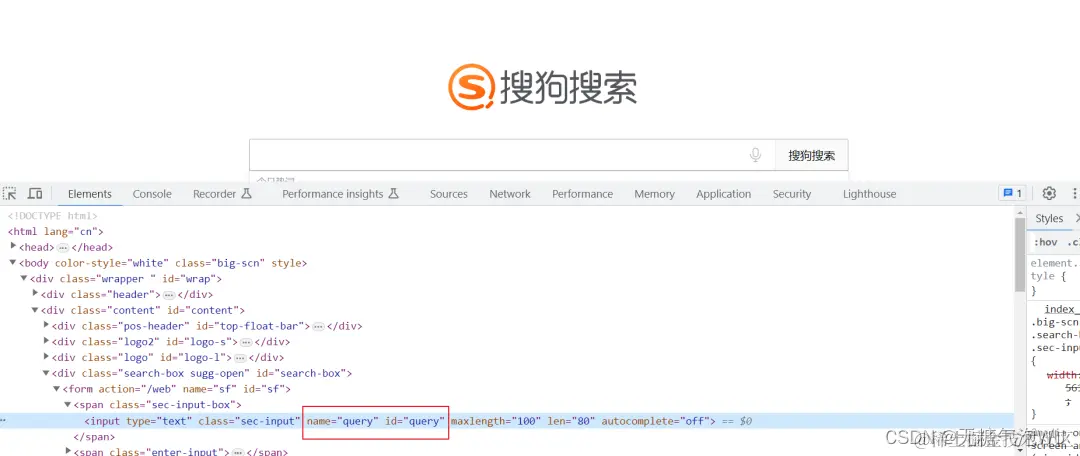Click the Recorder tab flask icon
Viewport: 1080px width, 456px height.
pyautogui.click(x=246, y=194)
